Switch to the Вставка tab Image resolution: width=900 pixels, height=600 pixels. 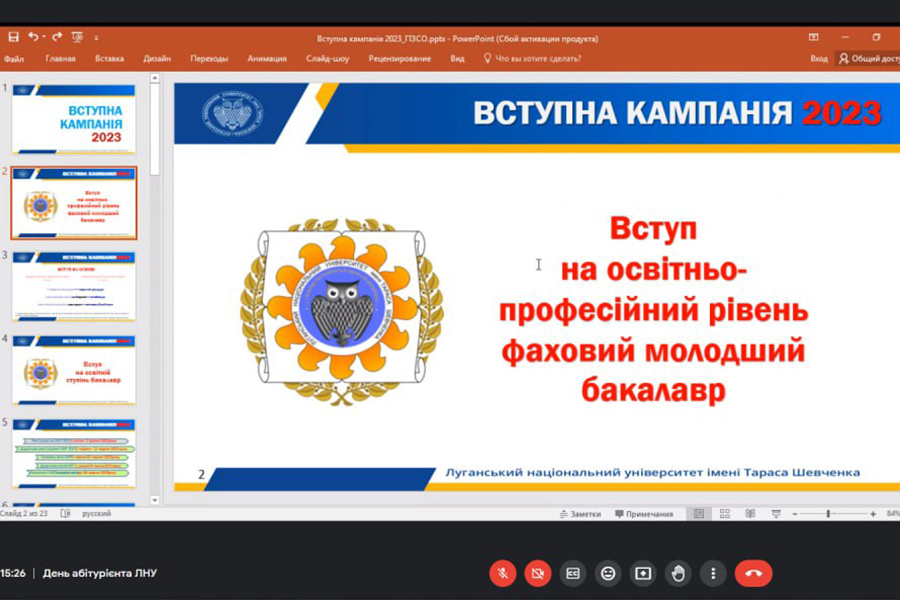(x=109, y=59)
